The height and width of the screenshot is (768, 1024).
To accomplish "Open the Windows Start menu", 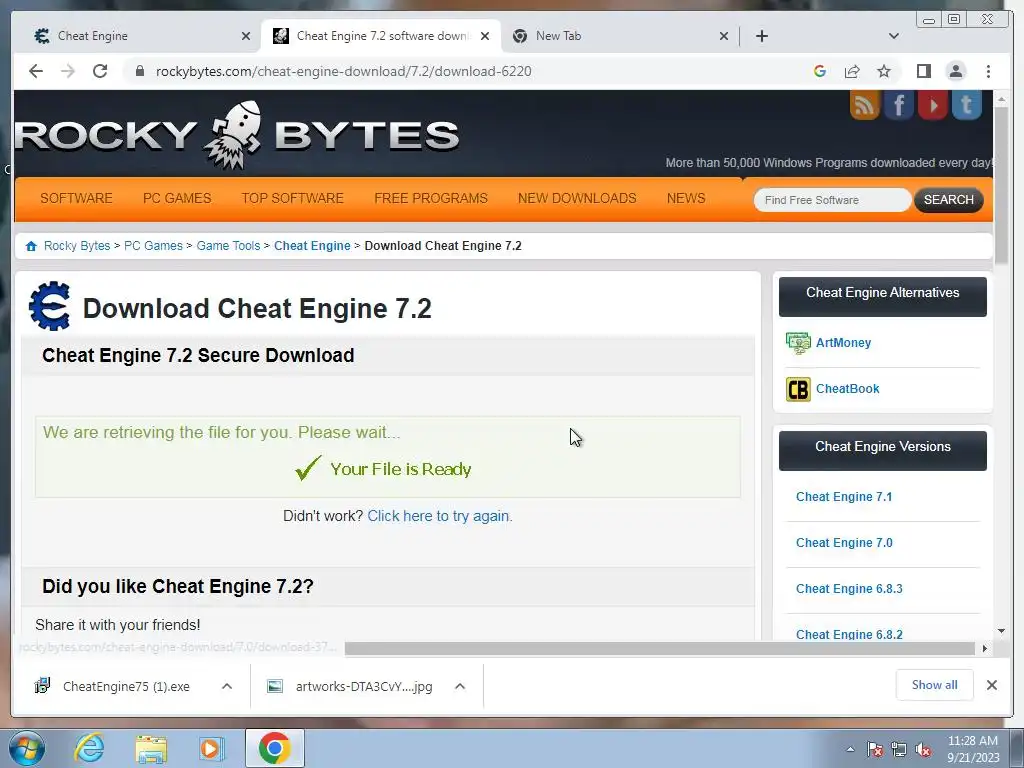I will click(x=27, y=748).
